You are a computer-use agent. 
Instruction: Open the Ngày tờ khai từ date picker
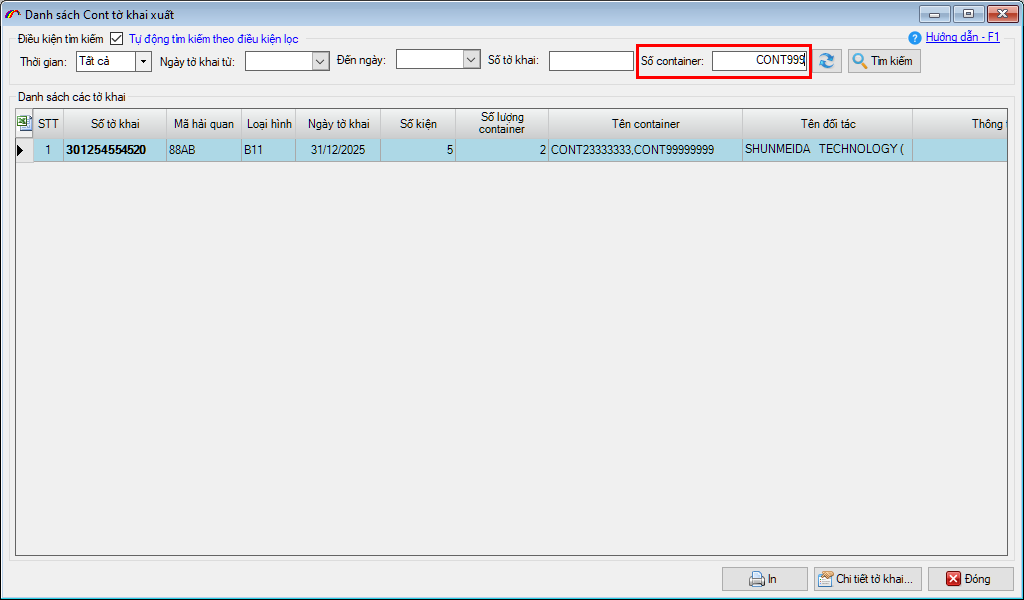[x=320, y=61]
